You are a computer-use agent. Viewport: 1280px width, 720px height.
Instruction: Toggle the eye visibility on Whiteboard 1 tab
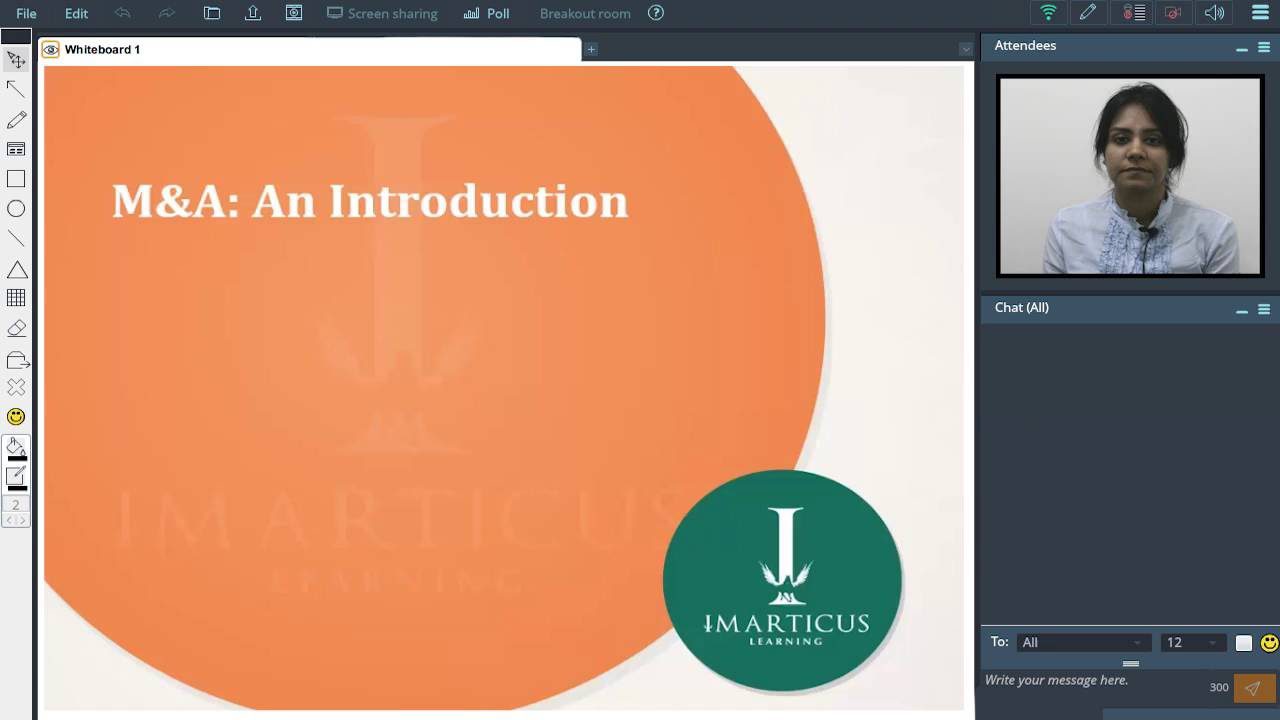[x=49, y=48]
